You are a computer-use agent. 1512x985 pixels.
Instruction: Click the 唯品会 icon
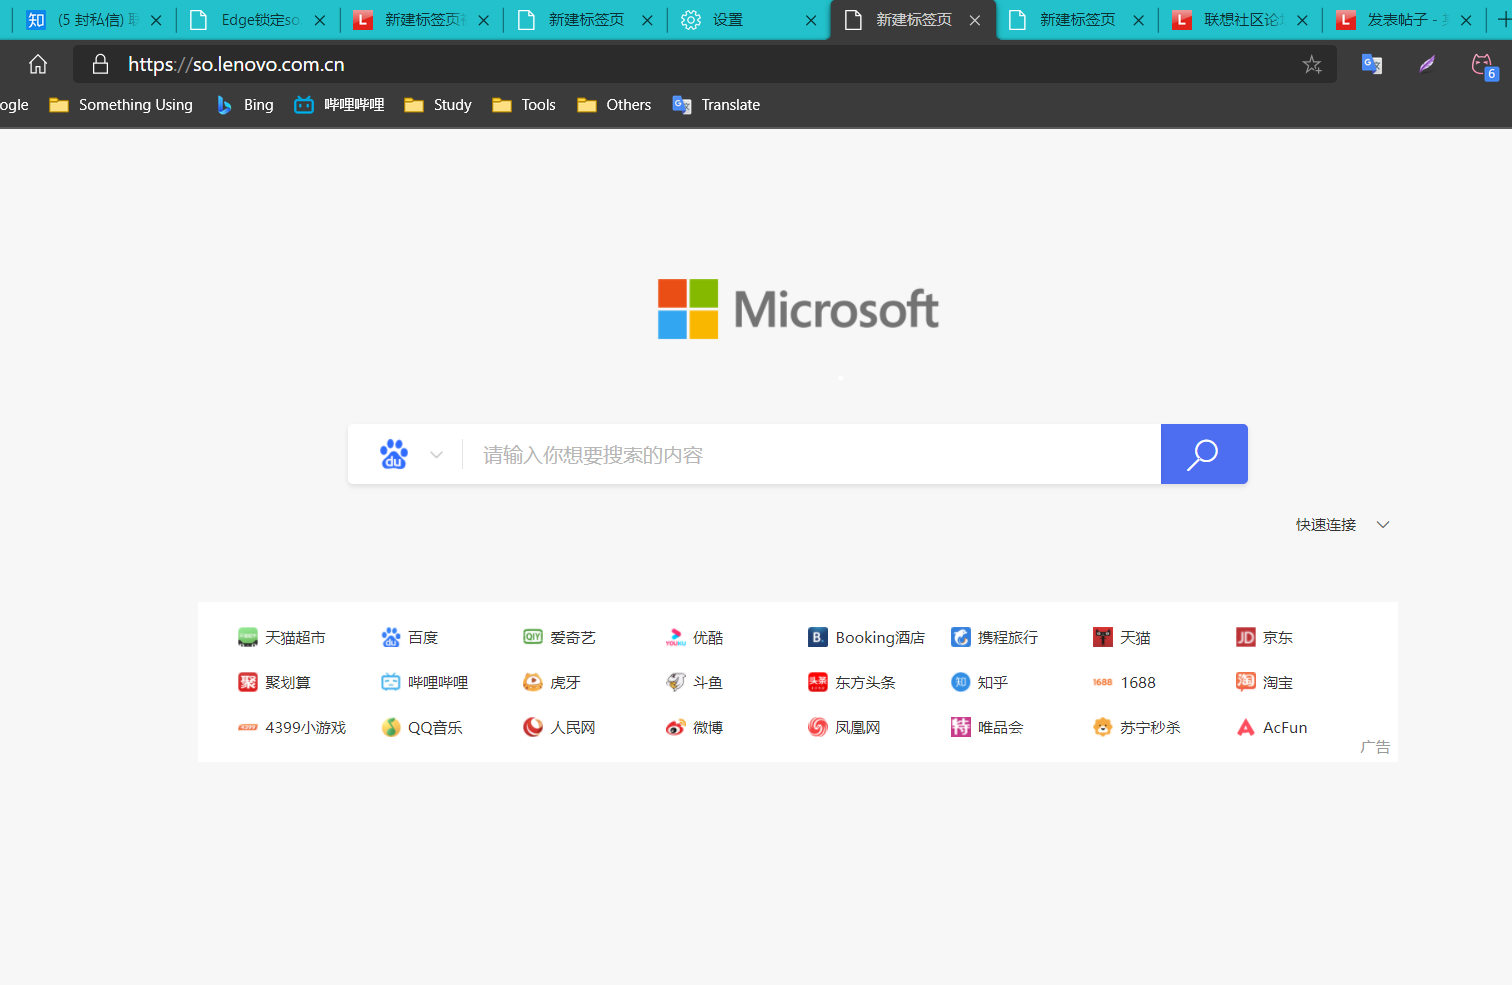(961, 727)
